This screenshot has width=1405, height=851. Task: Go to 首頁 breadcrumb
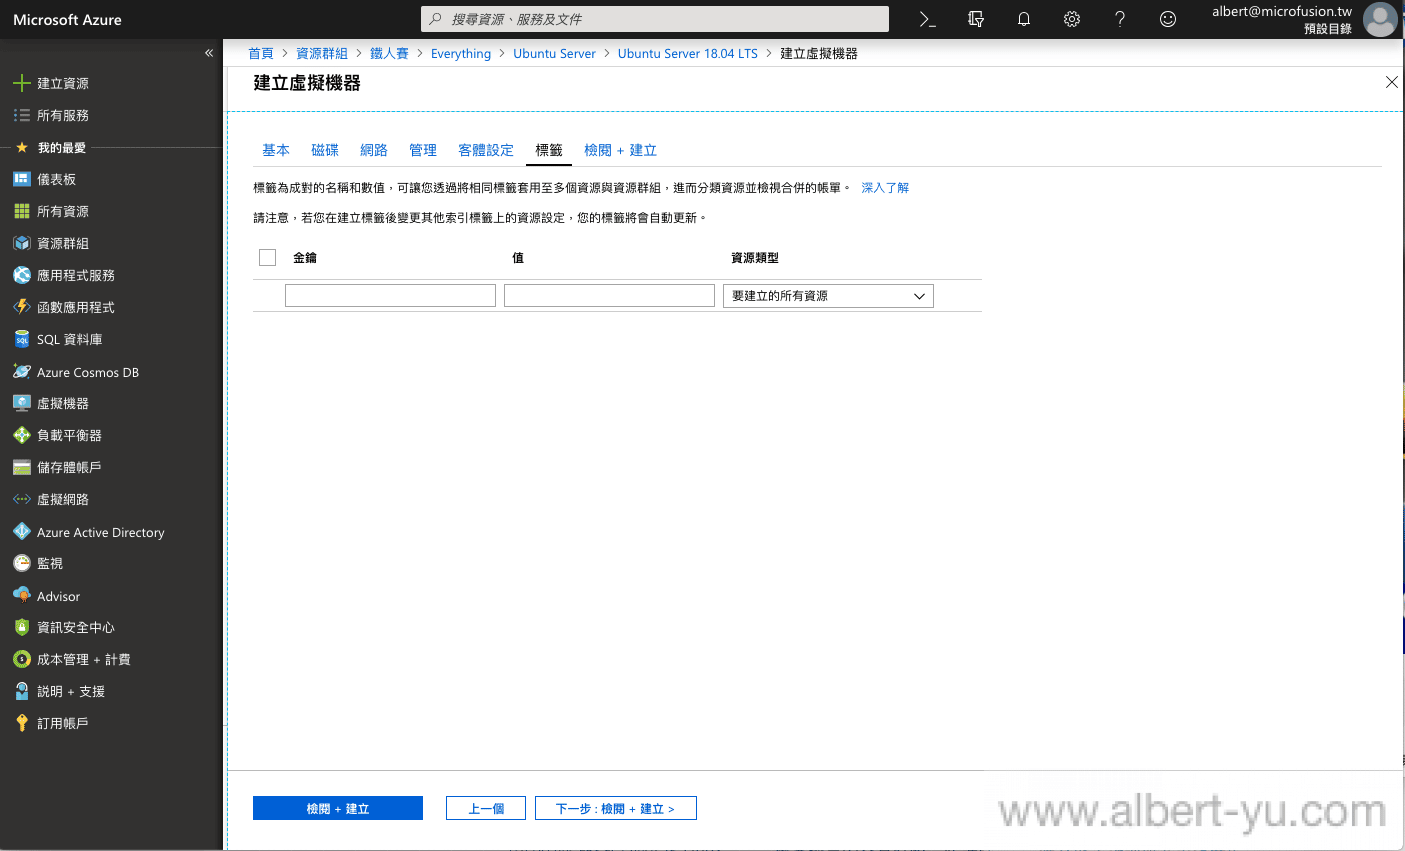tap(261, 53)
